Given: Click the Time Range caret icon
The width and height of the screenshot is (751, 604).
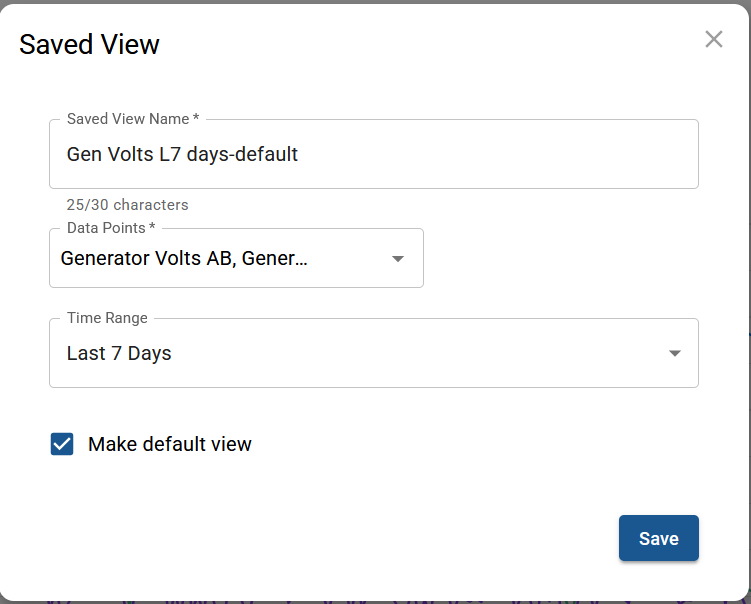Looking at the screenshot, I should point(674,354).
